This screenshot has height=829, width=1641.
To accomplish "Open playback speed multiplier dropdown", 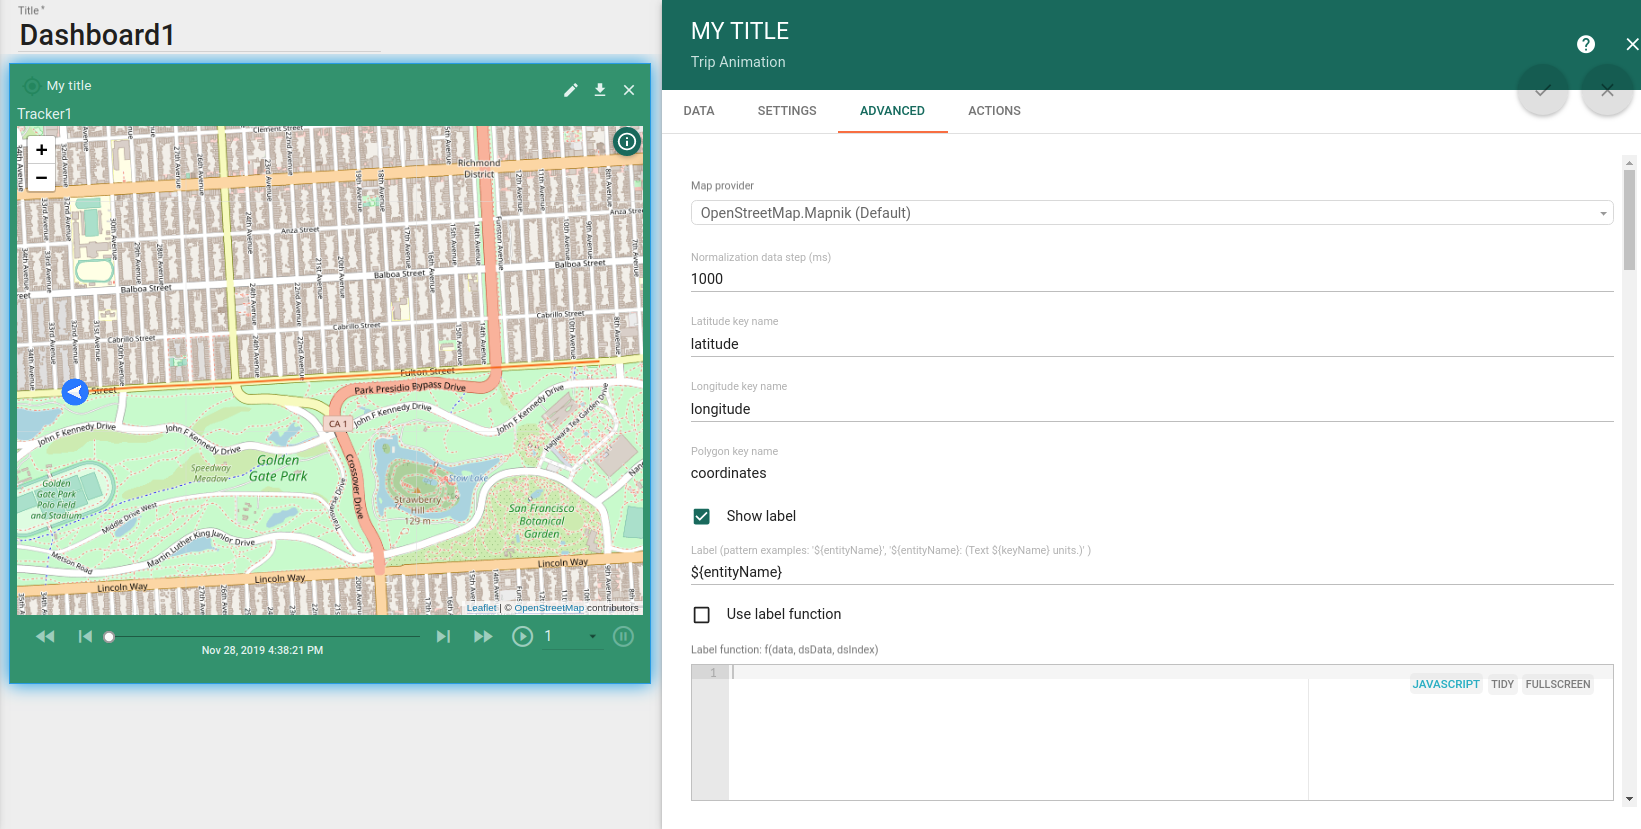I will coord(572,636).
